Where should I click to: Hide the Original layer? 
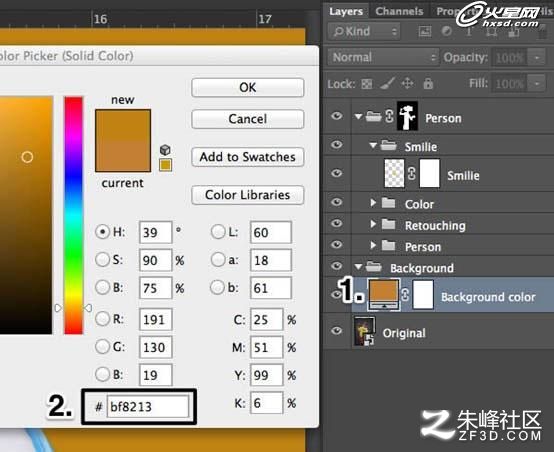(336, 331)
